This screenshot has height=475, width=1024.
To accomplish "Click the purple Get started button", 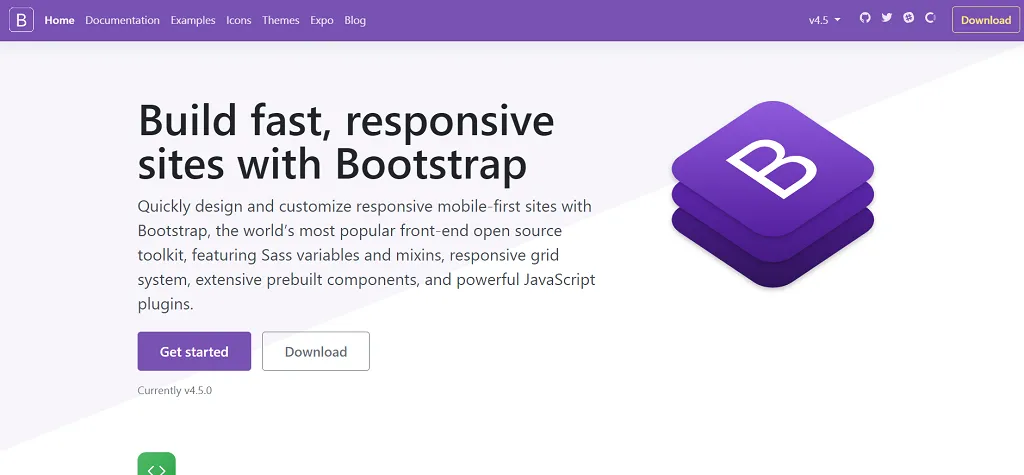I will point(194,352).
